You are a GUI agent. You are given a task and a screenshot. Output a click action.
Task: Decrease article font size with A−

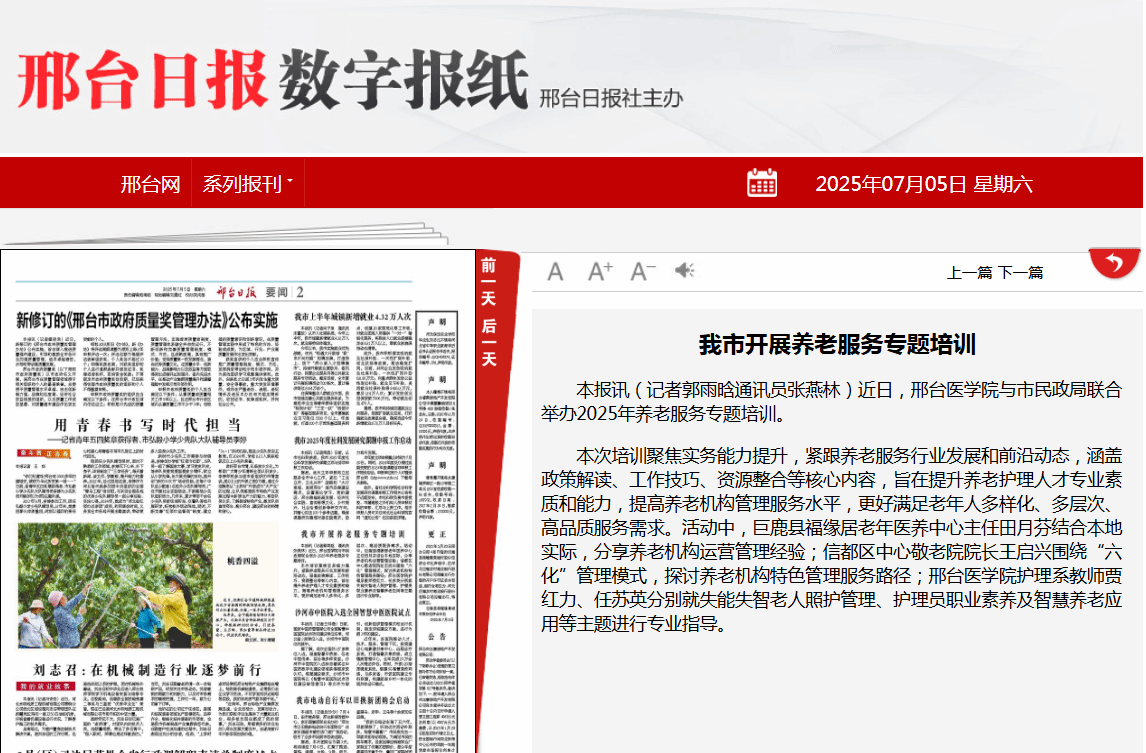pyautogui.click(x=642, y=271)
